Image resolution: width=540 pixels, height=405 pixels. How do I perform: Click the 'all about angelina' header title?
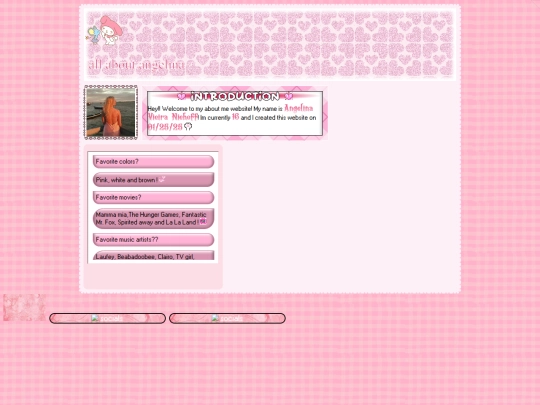click(136, 64)
